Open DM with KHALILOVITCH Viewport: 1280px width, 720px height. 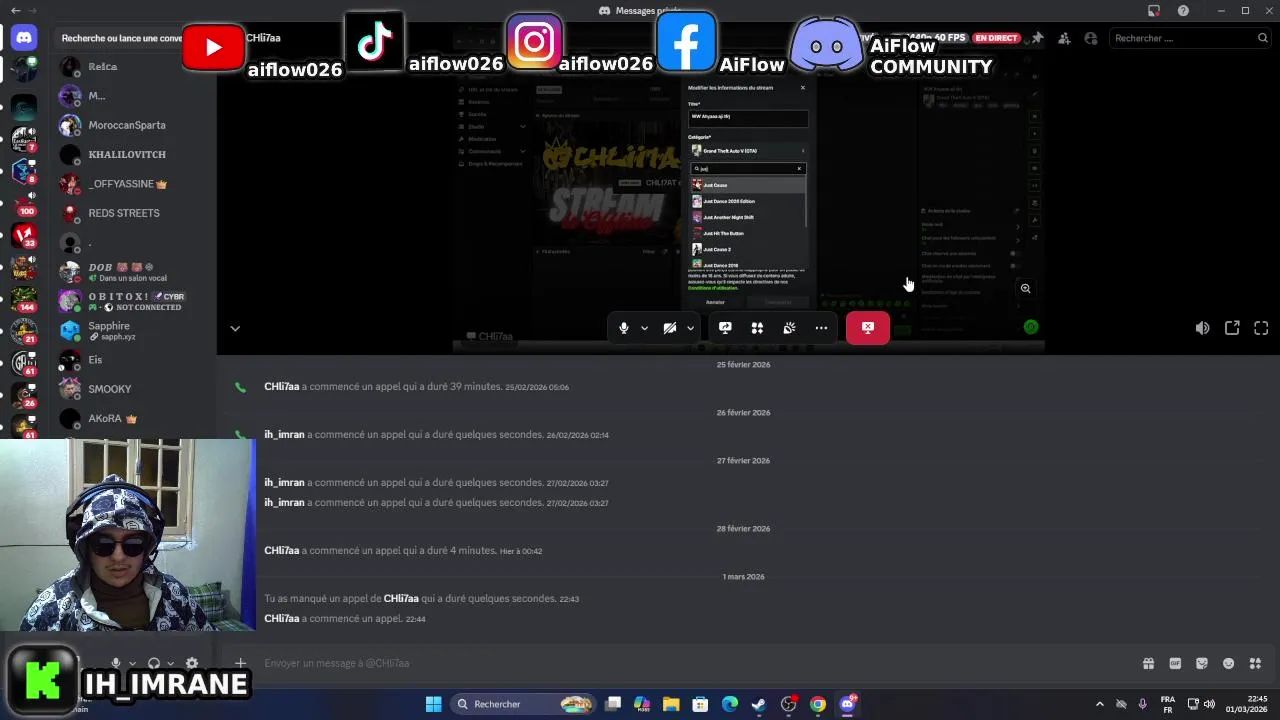tap(133, 154)
